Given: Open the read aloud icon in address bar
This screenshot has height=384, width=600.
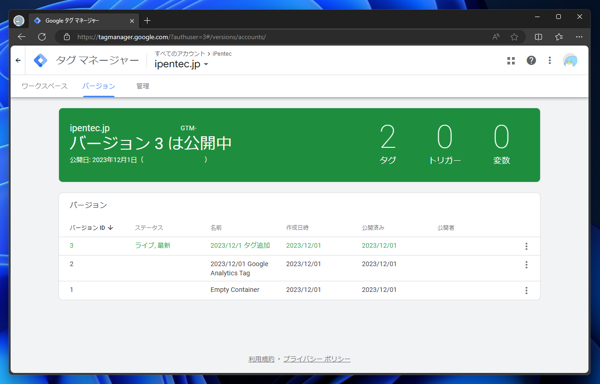Looking at the screenshot, I should tap(496, 37).
